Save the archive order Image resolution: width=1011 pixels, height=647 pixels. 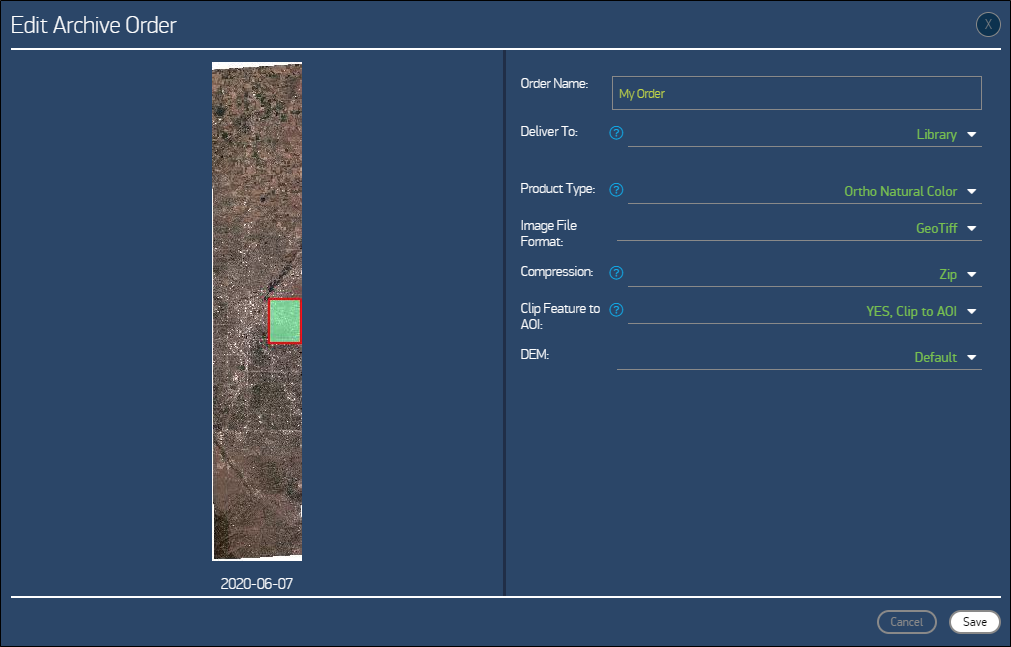click(974, 622)
